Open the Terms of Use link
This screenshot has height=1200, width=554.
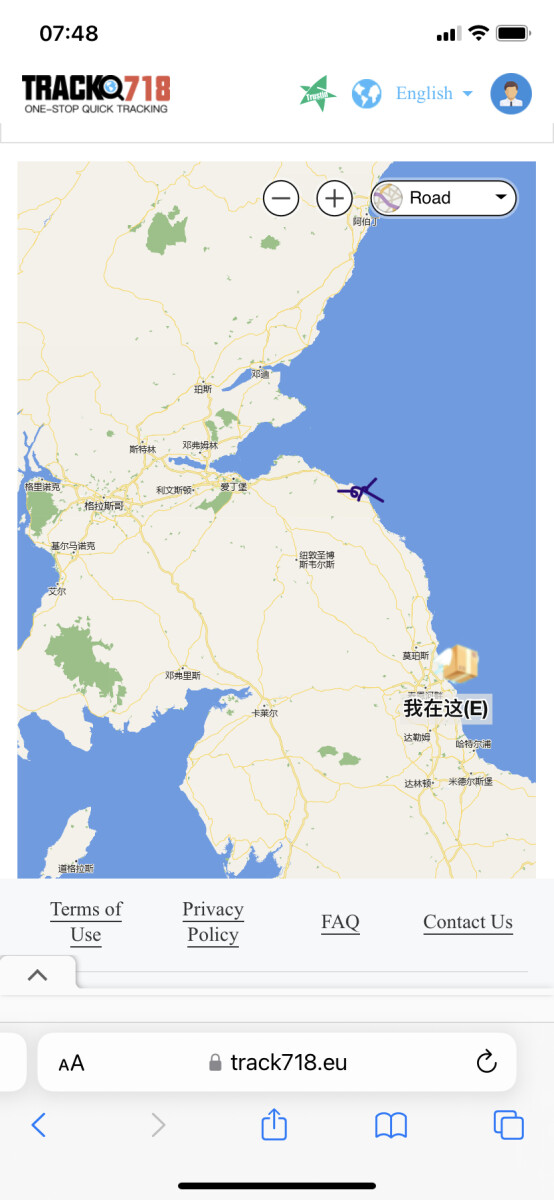pyautogui.click(x=86, y=921)
